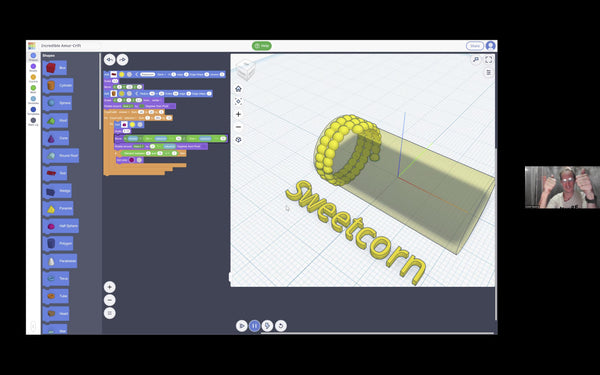Image resolution: width=600 pixels, height=375 pixels.
Task: Undo the last code edit
Action: (109, 60)
